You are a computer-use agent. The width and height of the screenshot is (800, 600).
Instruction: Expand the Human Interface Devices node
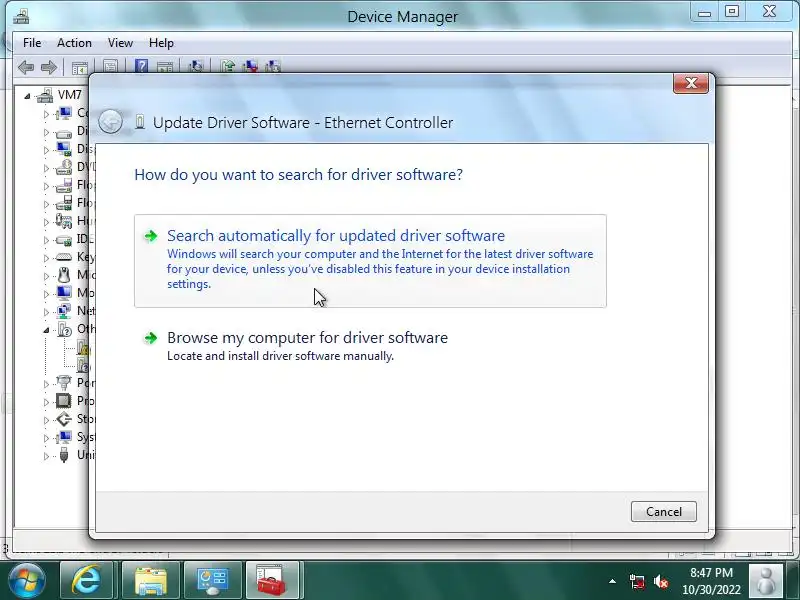pos(46,222)
